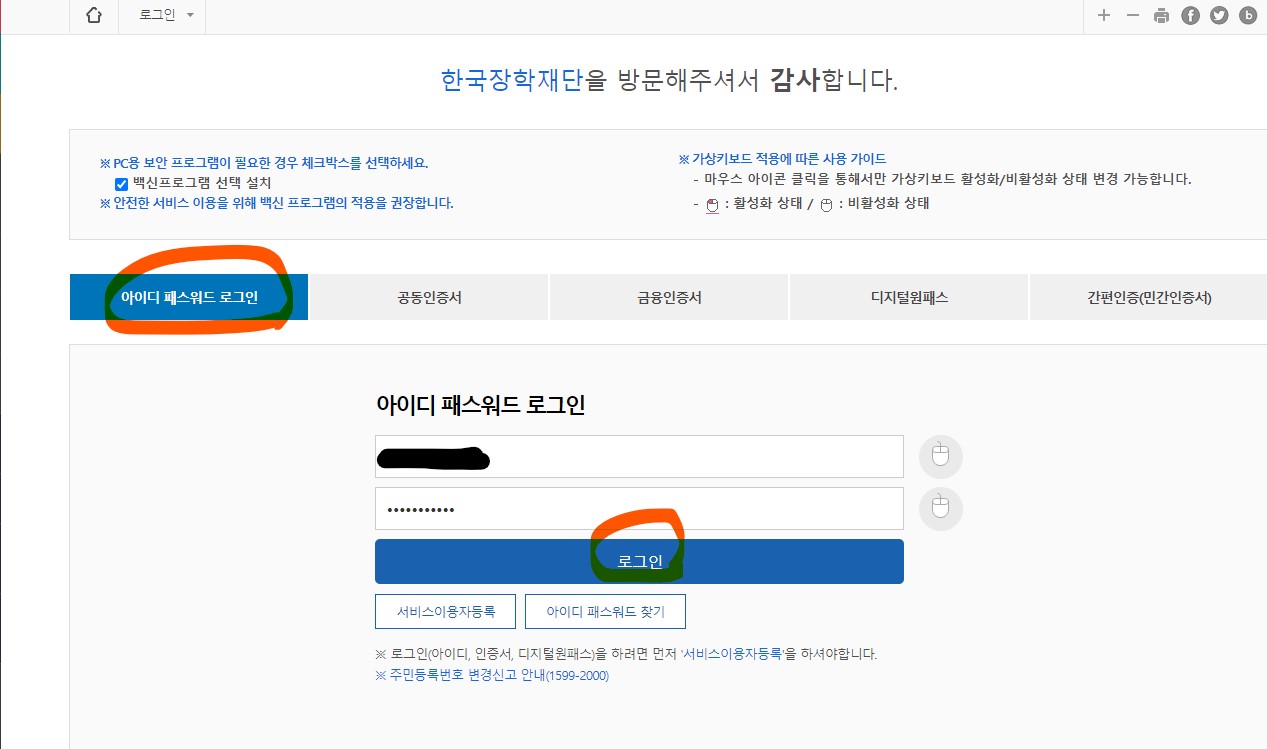The image size is (1267, 749).
Task: Click 한국장학재단 title text
Action: point(511,80)
